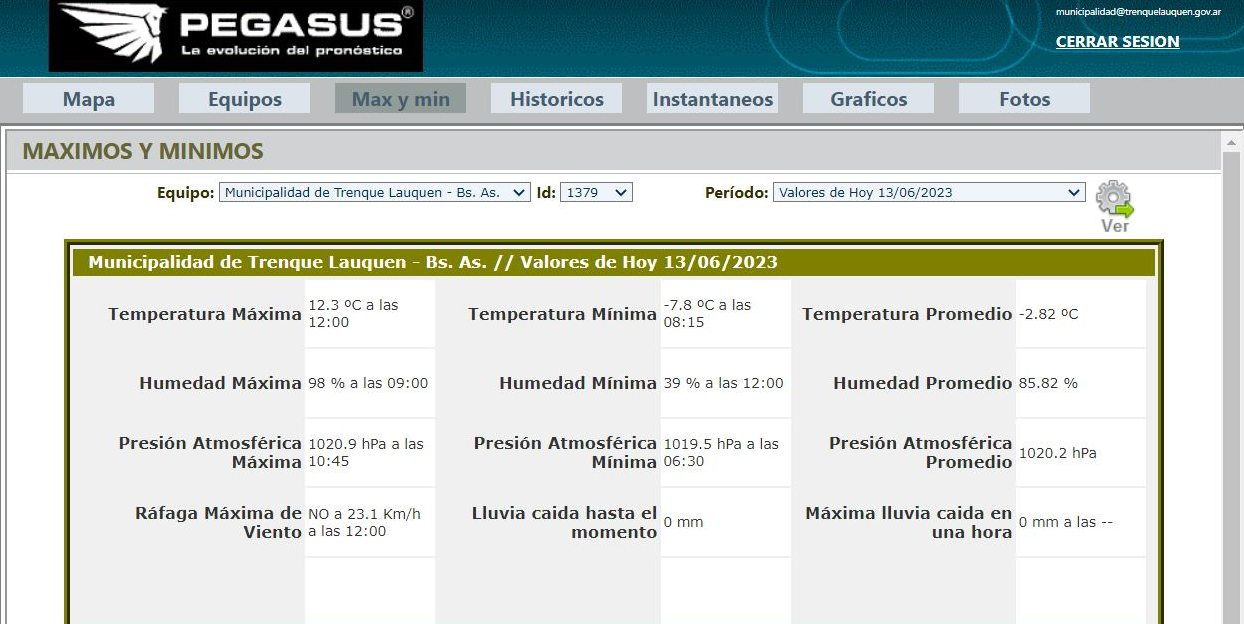Image resolution: width=1244 pixels, height=624 pixels.
Task: Open the Fotos tab
Action: [x=1024, y=99]
